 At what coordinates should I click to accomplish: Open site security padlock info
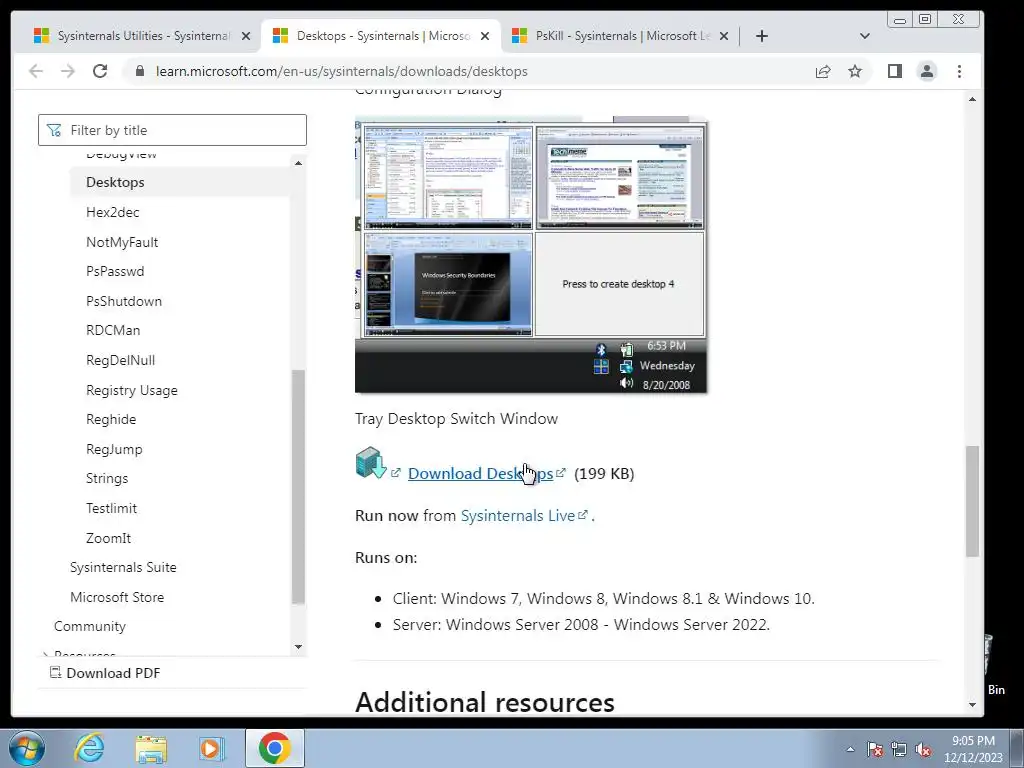point(140,71)
